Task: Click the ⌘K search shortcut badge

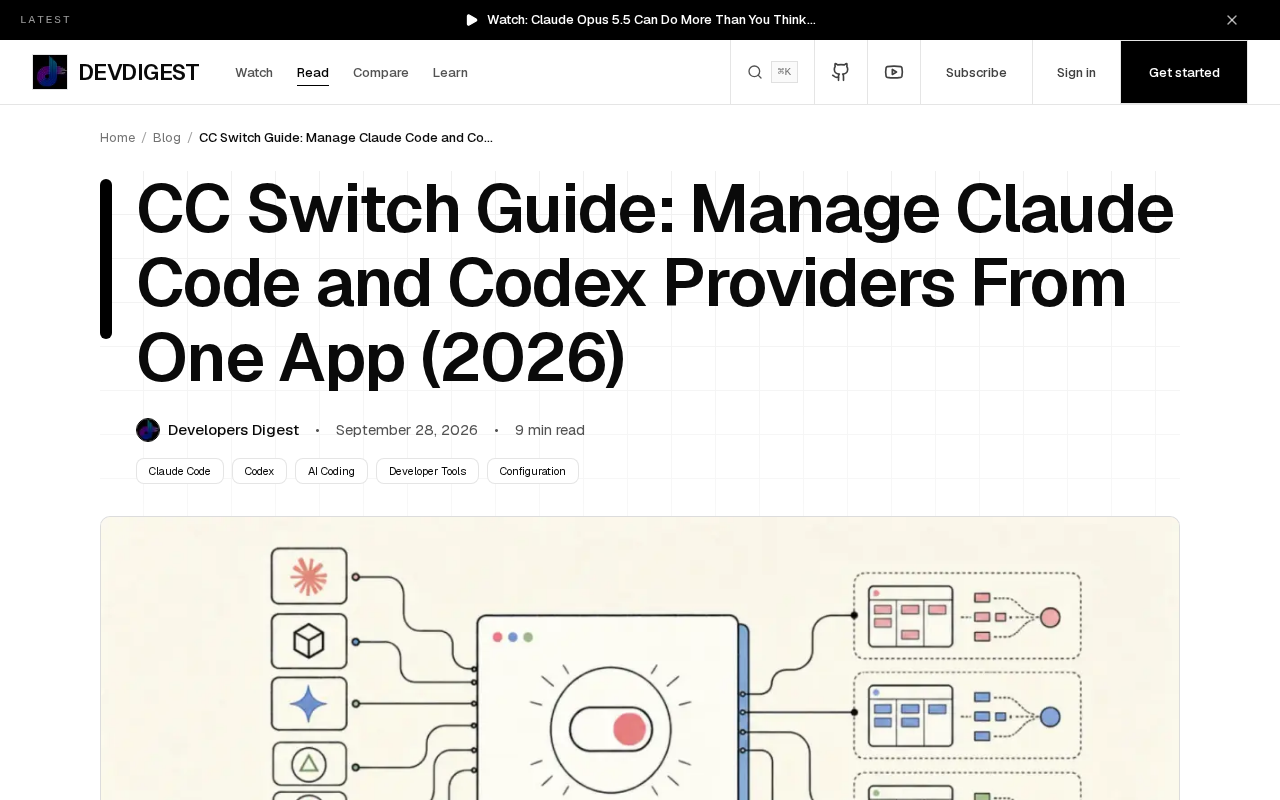Action: 784,72
